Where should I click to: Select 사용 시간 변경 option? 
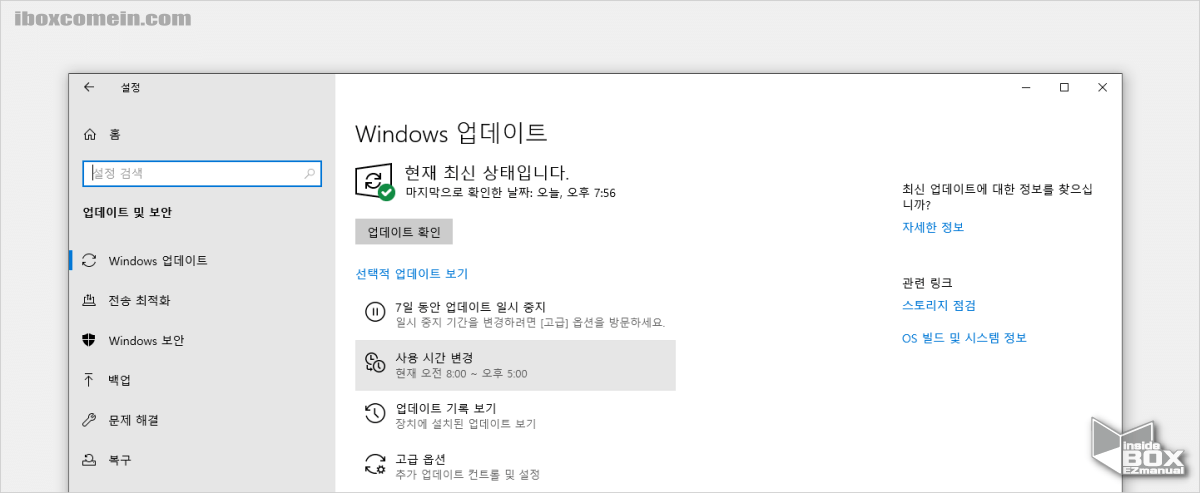coord(515,365)
